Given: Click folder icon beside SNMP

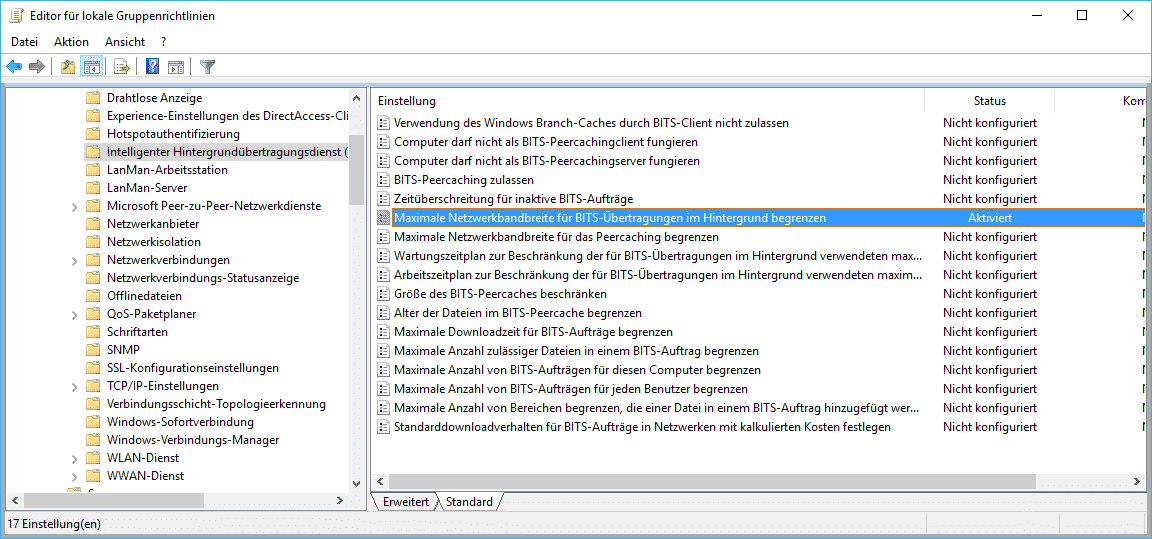Looking at the screenshot, I should 93,350.
